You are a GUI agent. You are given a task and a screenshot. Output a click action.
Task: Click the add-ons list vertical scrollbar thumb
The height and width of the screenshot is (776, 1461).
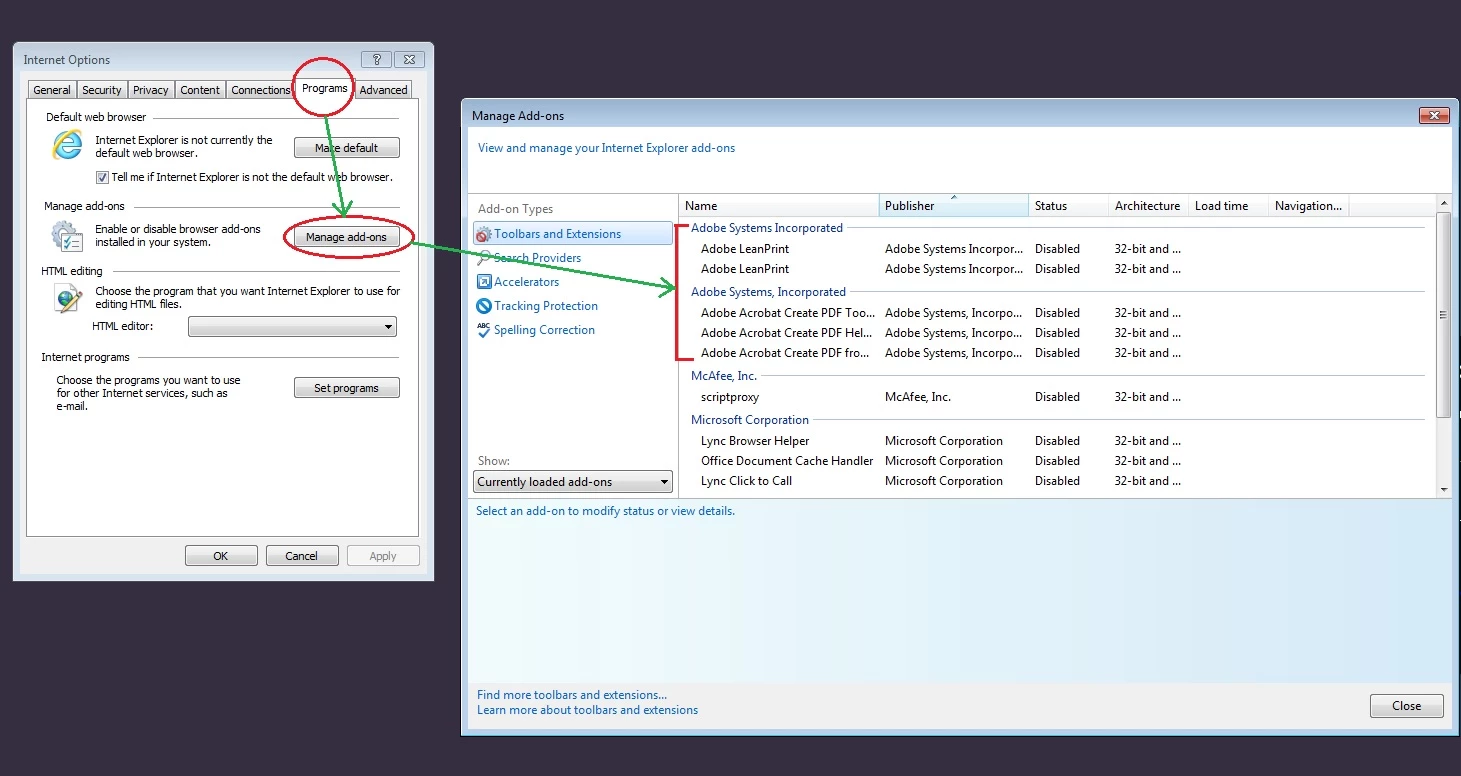pos(1443,314)
